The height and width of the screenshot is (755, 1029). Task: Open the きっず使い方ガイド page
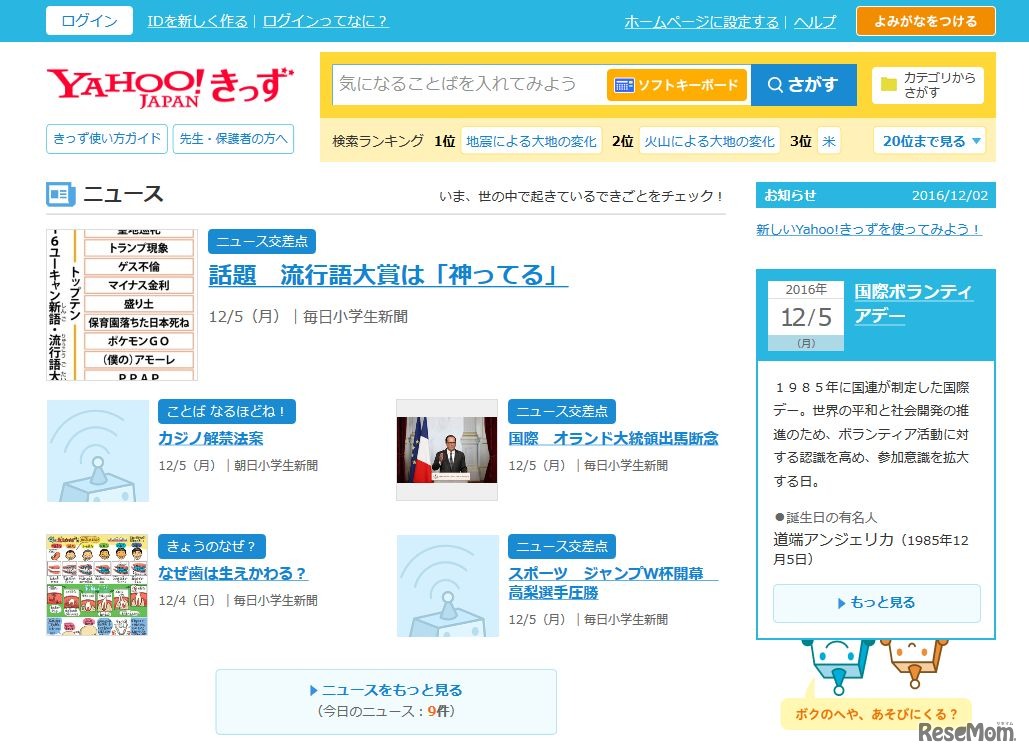[106, 139]
